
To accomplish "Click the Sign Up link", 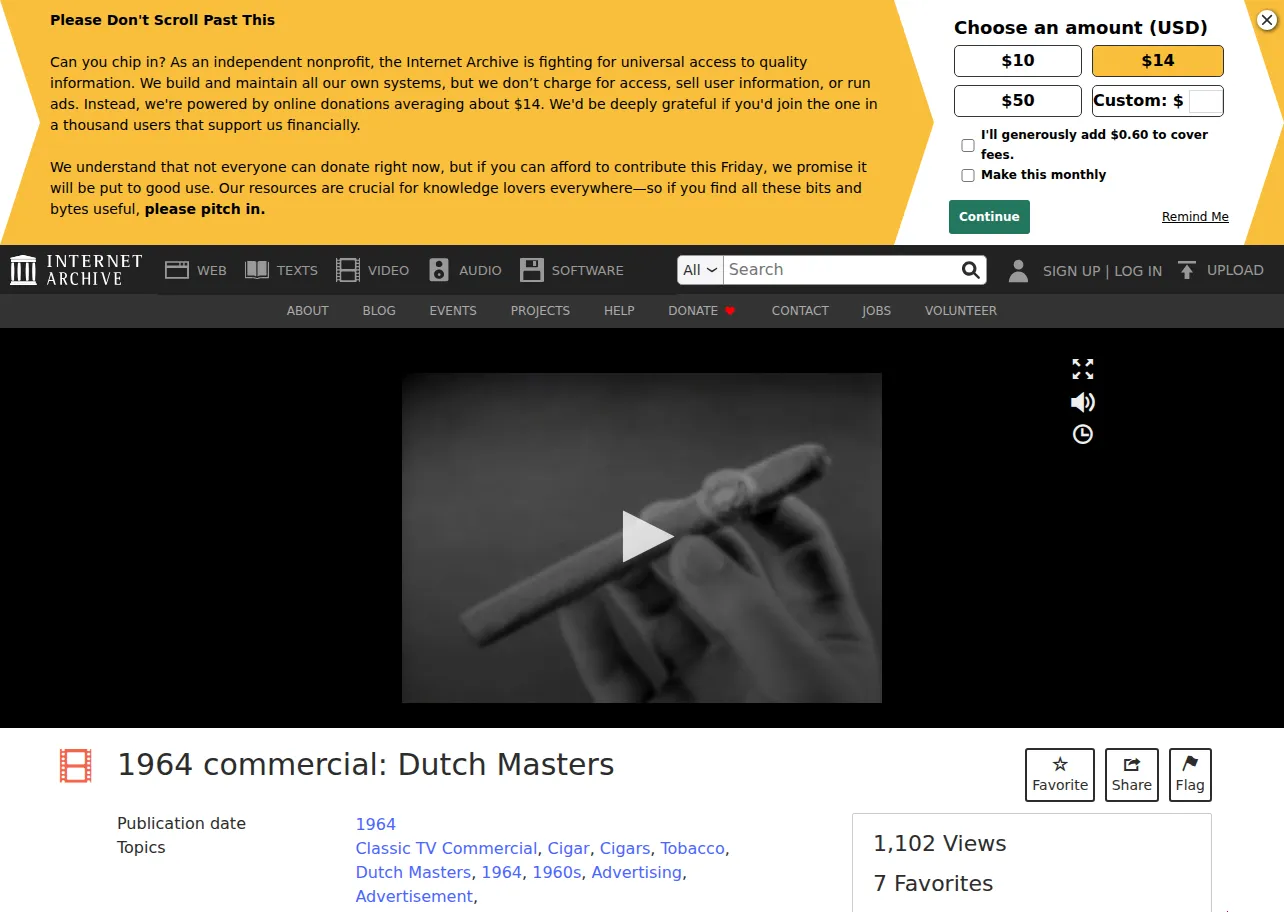I will tap(1071, 271).
